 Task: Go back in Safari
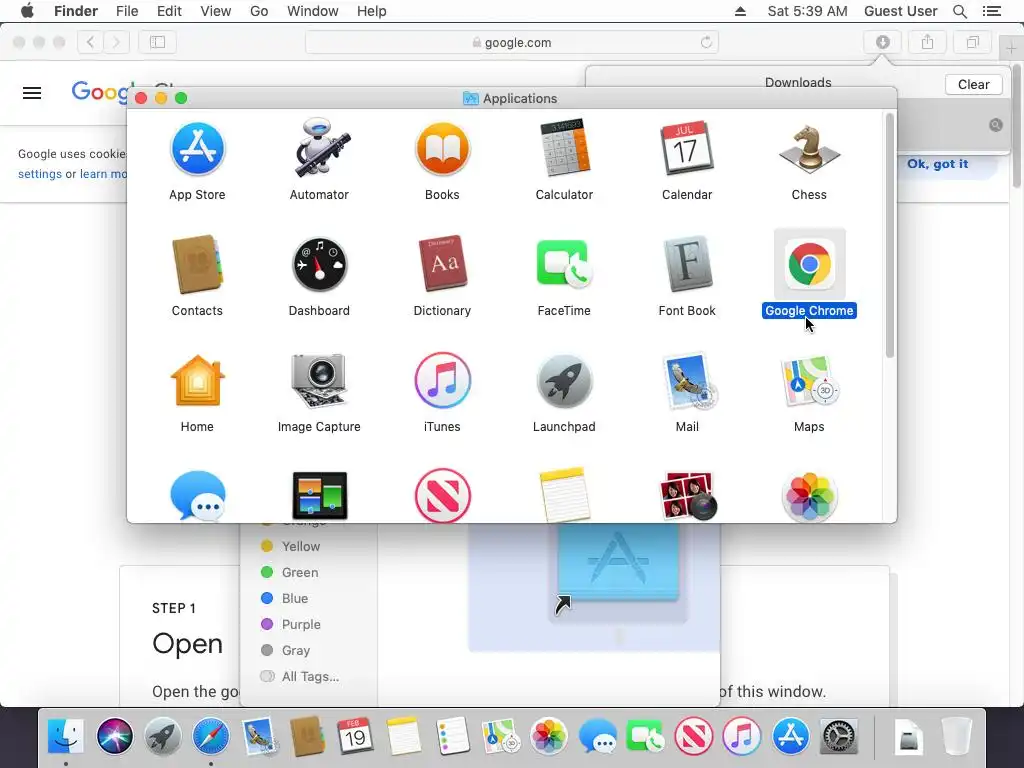pos(90,42)
